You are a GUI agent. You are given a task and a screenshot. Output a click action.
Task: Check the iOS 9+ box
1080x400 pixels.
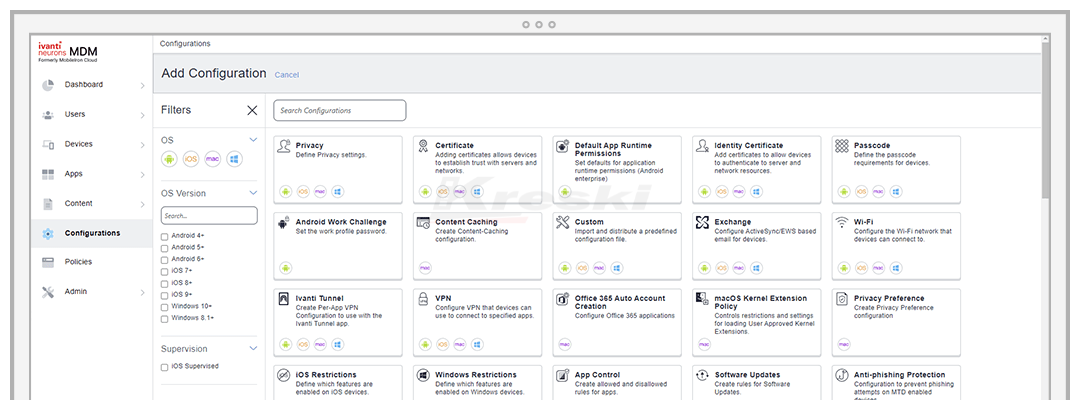point(165,295)
